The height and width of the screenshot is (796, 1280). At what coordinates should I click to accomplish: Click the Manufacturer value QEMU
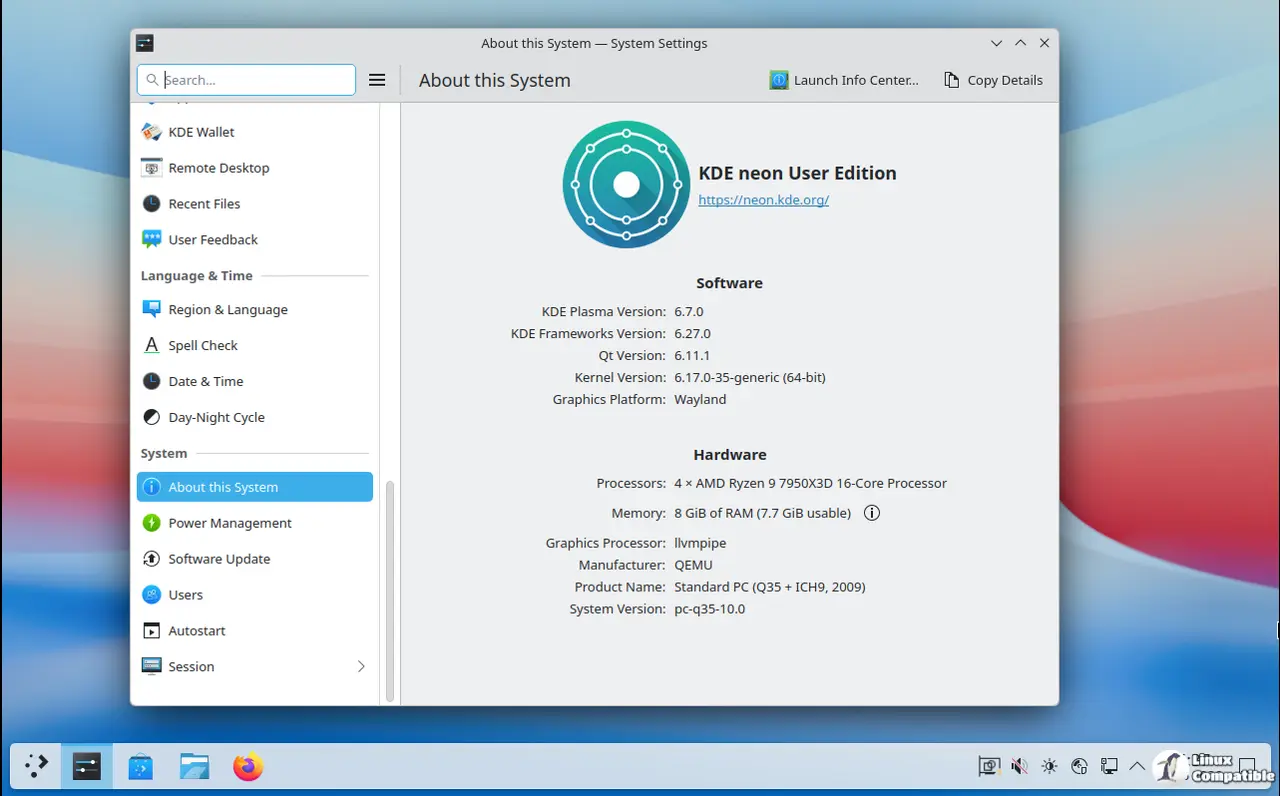pyautogui.click(x=694, y=565)
